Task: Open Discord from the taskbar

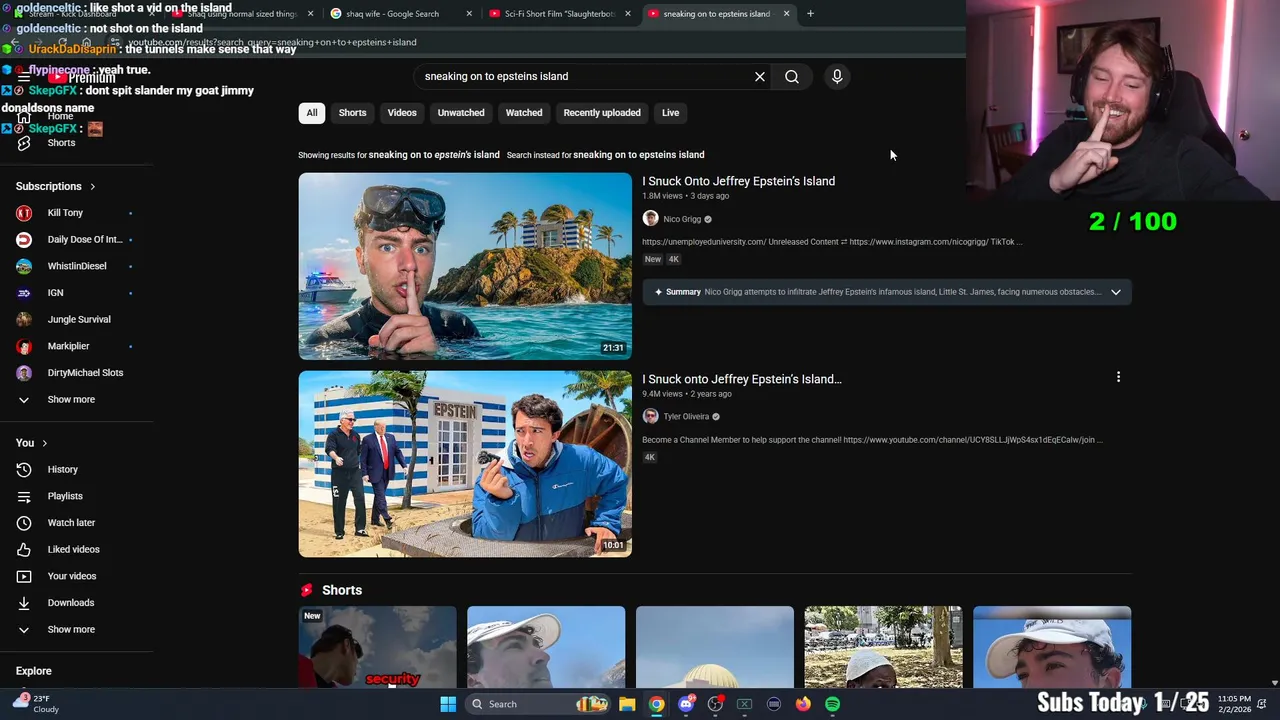Action: pyautogui.click(x=686, y=704)
